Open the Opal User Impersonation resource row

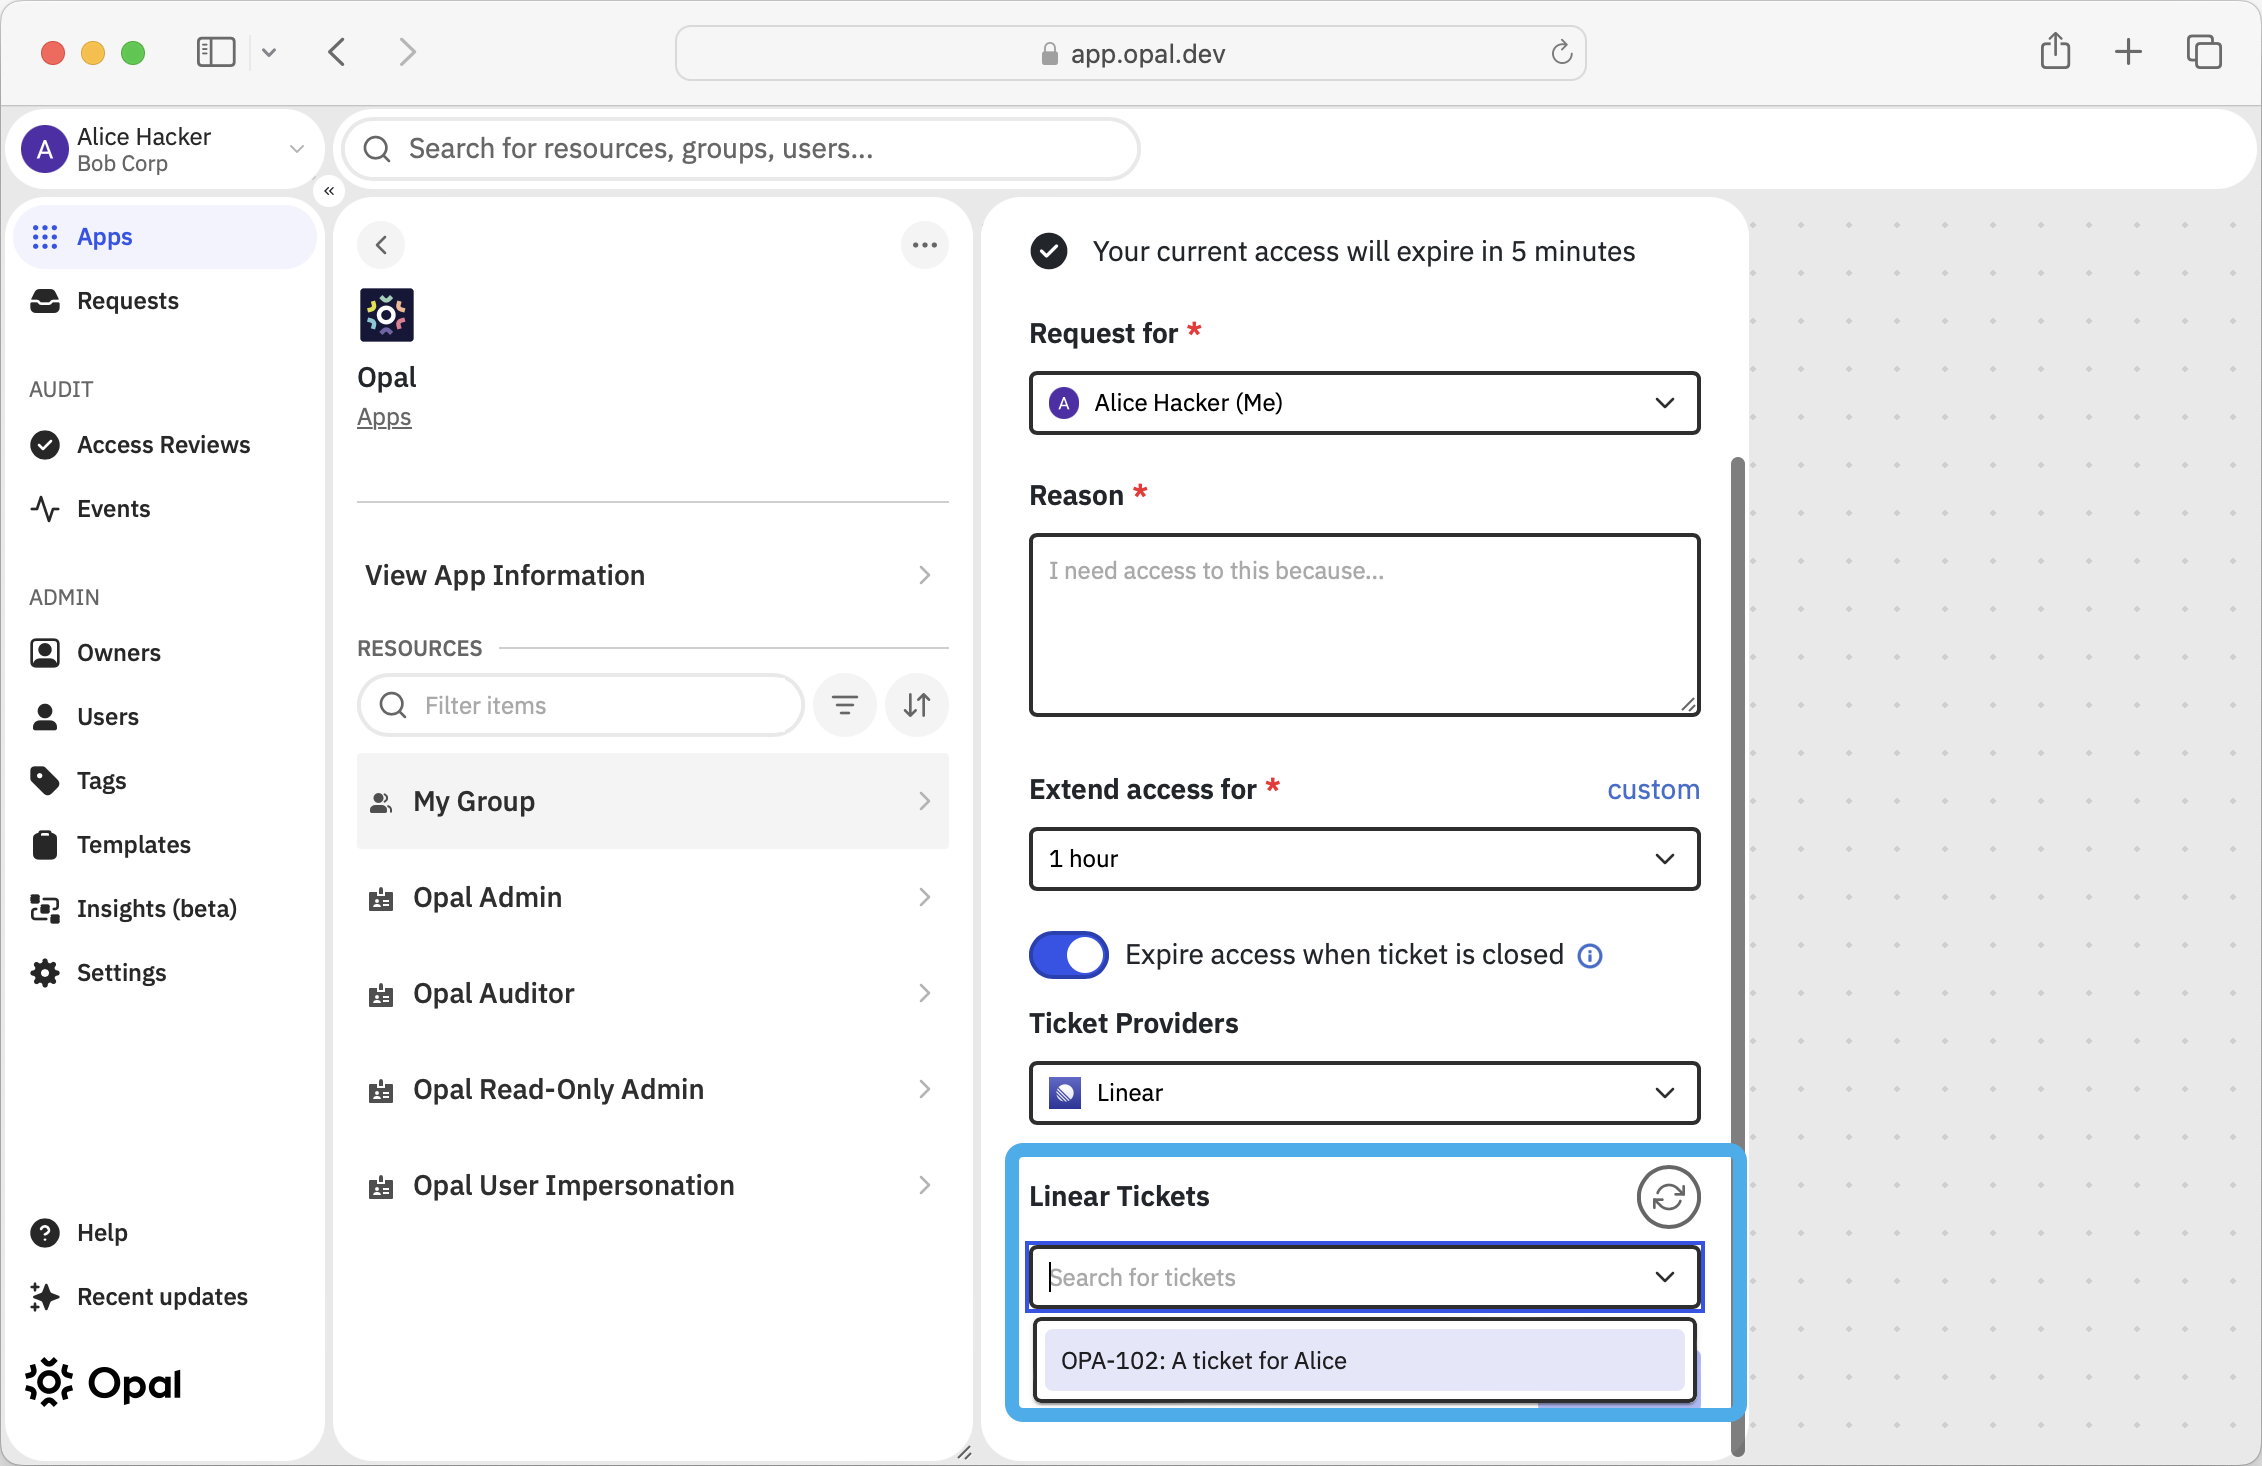click(x=652, y=1185)
